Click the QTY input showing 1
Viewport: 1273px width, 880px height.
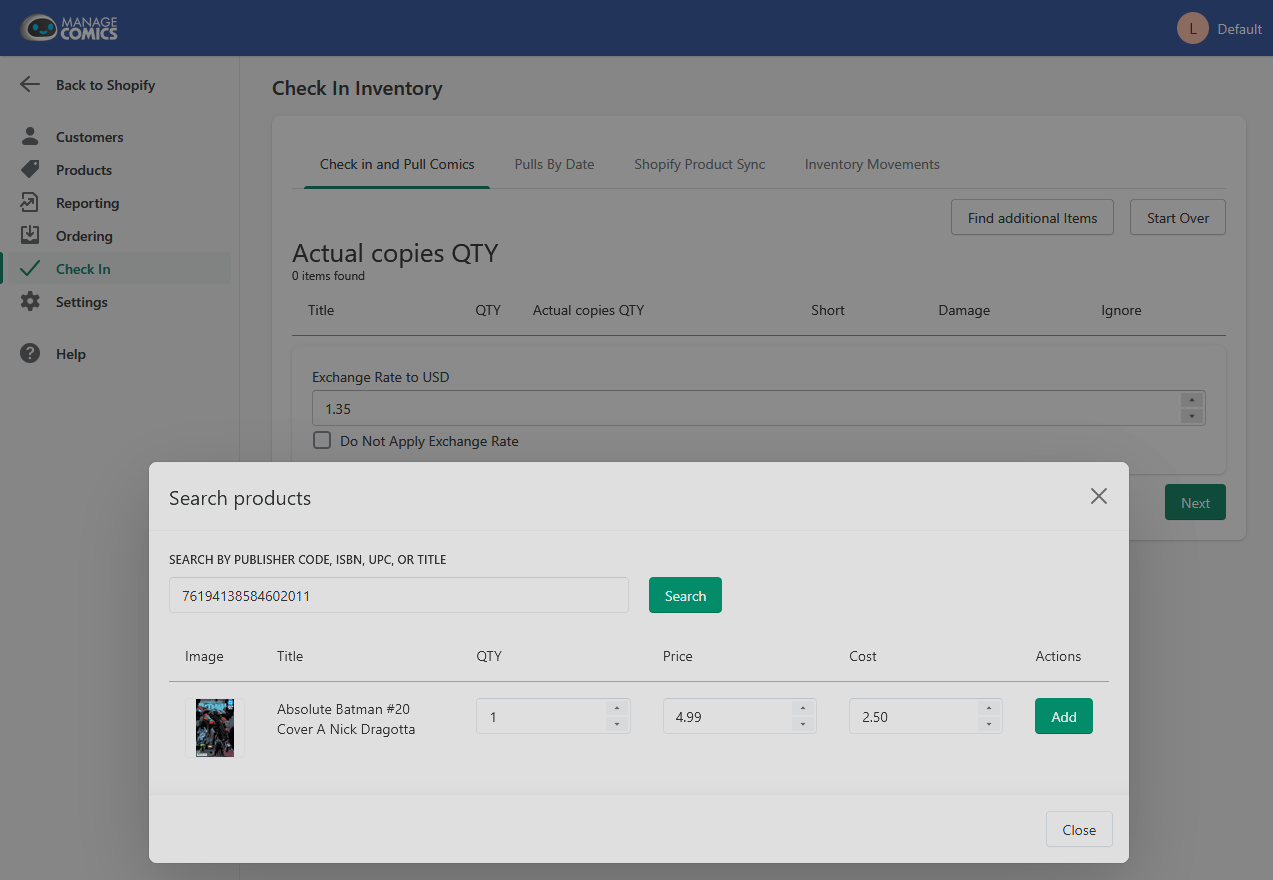click(553, 716)
